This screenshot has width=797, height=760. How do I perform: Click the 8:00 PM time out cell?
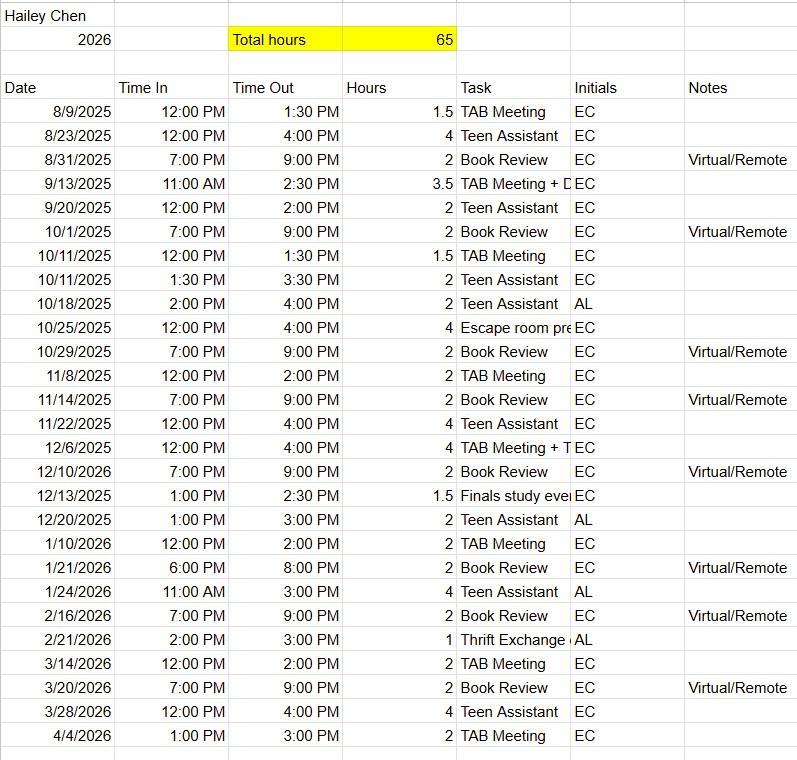coord(285,568)
